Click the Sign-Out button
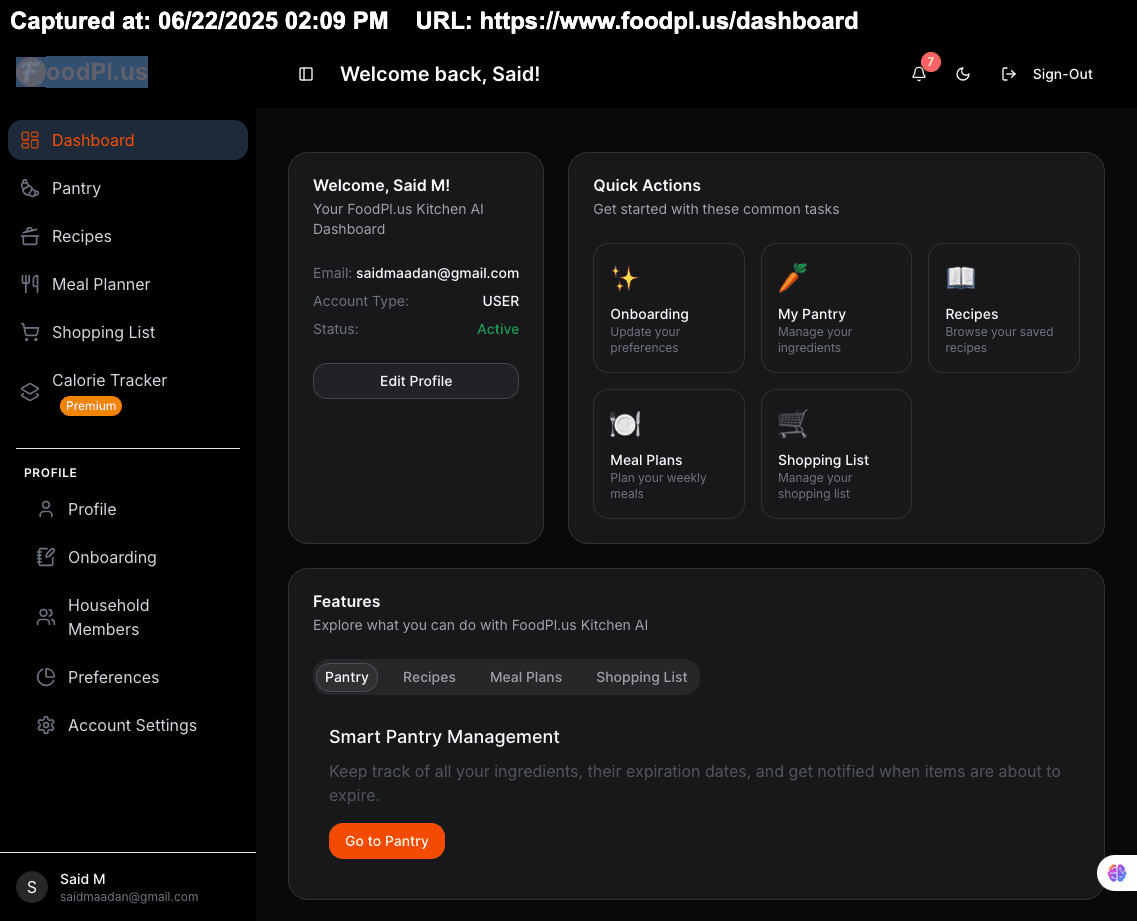This screenshot has width=1137, height=921. 1047,74
